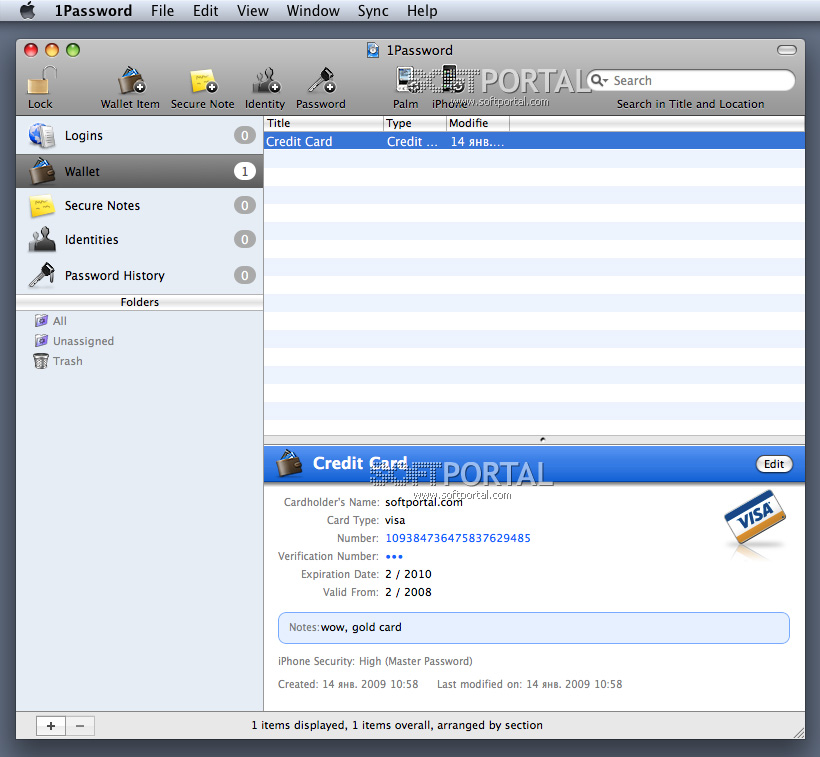Open the 1Password application menu

coord(94,10)
